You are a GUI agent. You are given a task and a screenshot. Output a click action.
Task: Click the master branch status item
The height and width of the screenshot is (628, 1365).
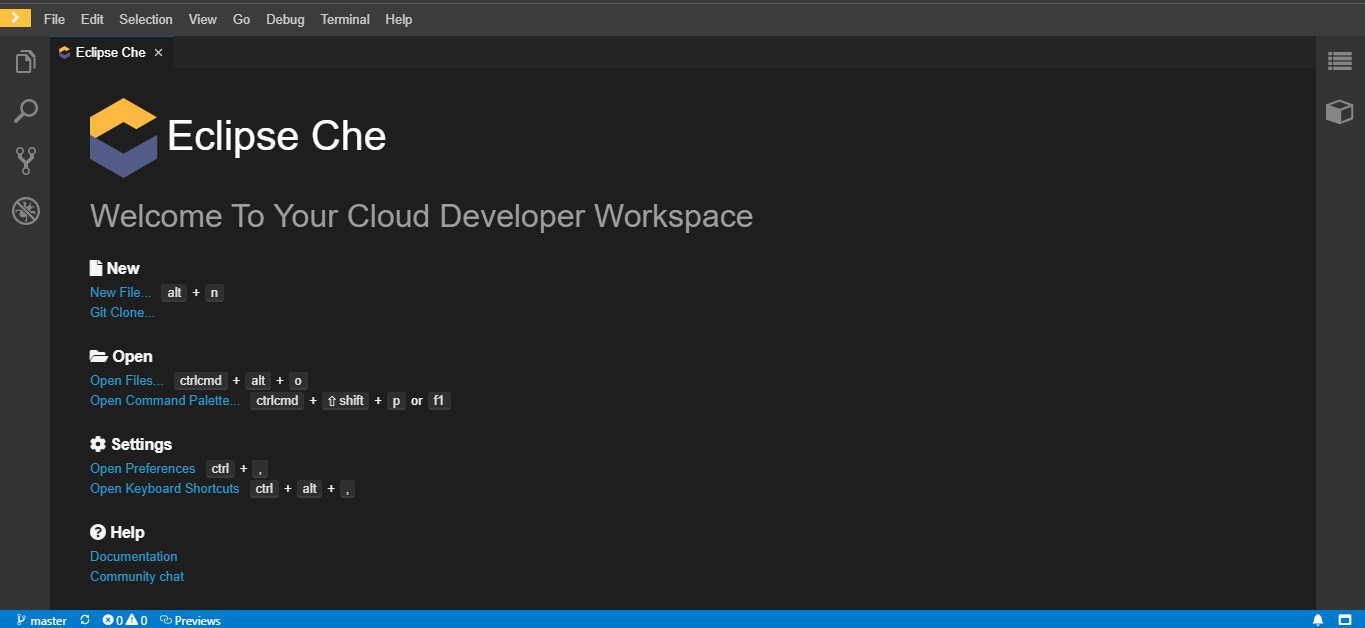41,620
